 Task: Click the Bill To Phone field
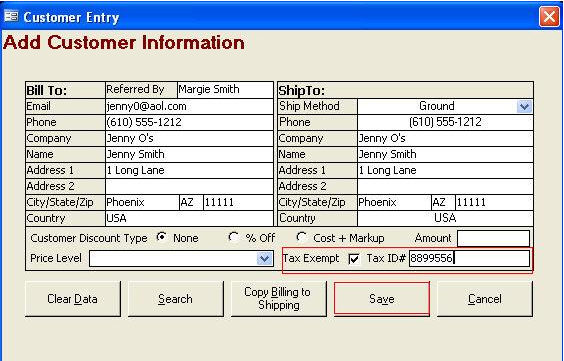pos(189,122)
